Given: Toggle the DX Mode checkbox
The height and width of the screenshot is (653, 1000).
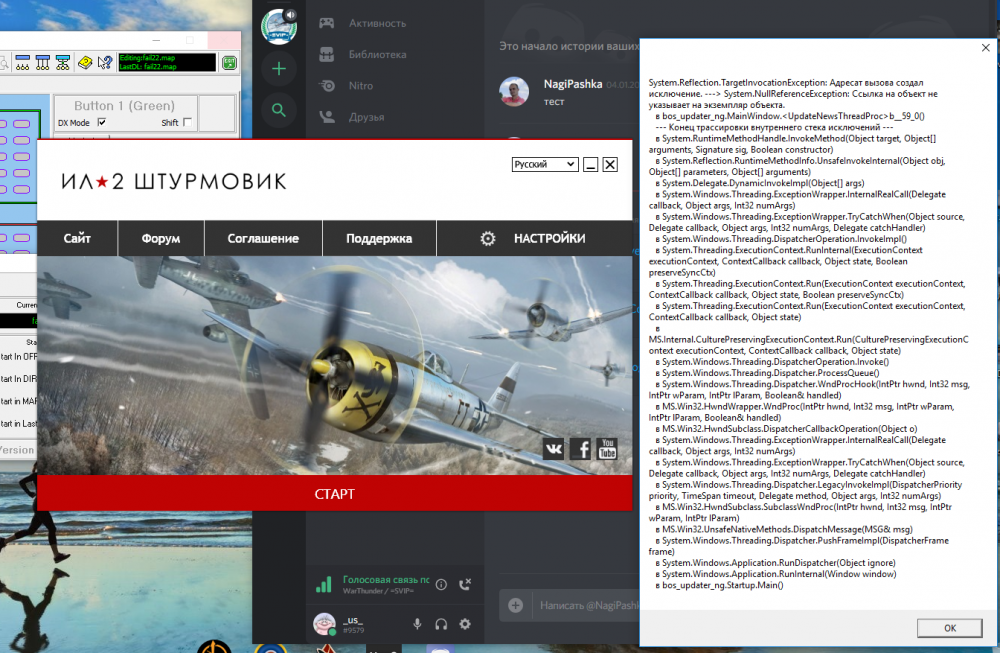Looking at the screenshot, I should pos(101,122).
